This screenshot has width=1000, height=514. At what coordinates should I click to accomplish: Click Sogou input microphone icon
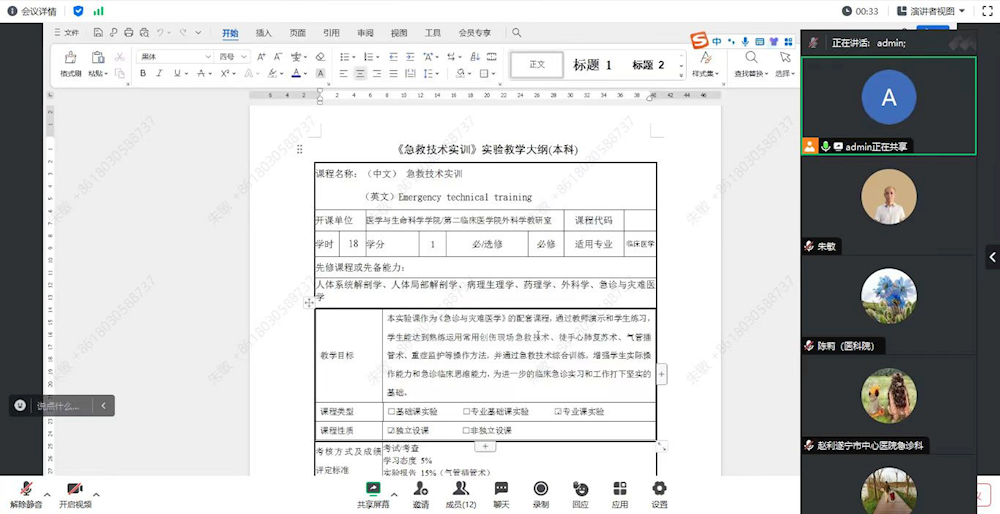point(745,41)
